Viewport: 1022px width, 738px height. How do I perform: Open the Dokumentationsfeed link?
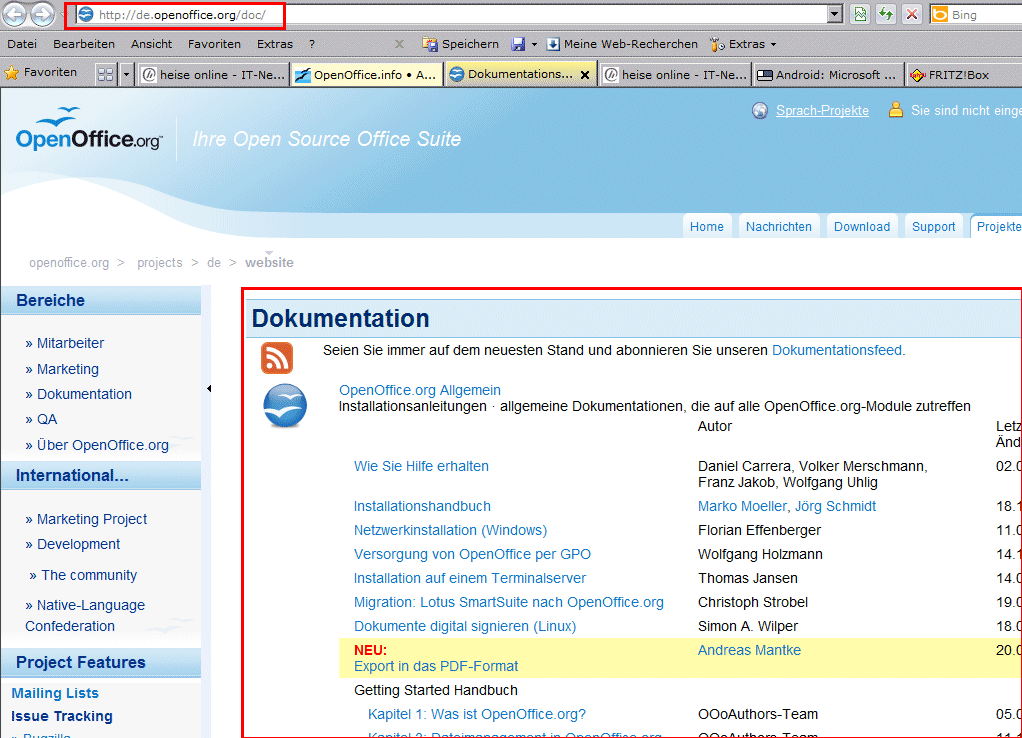(x=837, y=350)
